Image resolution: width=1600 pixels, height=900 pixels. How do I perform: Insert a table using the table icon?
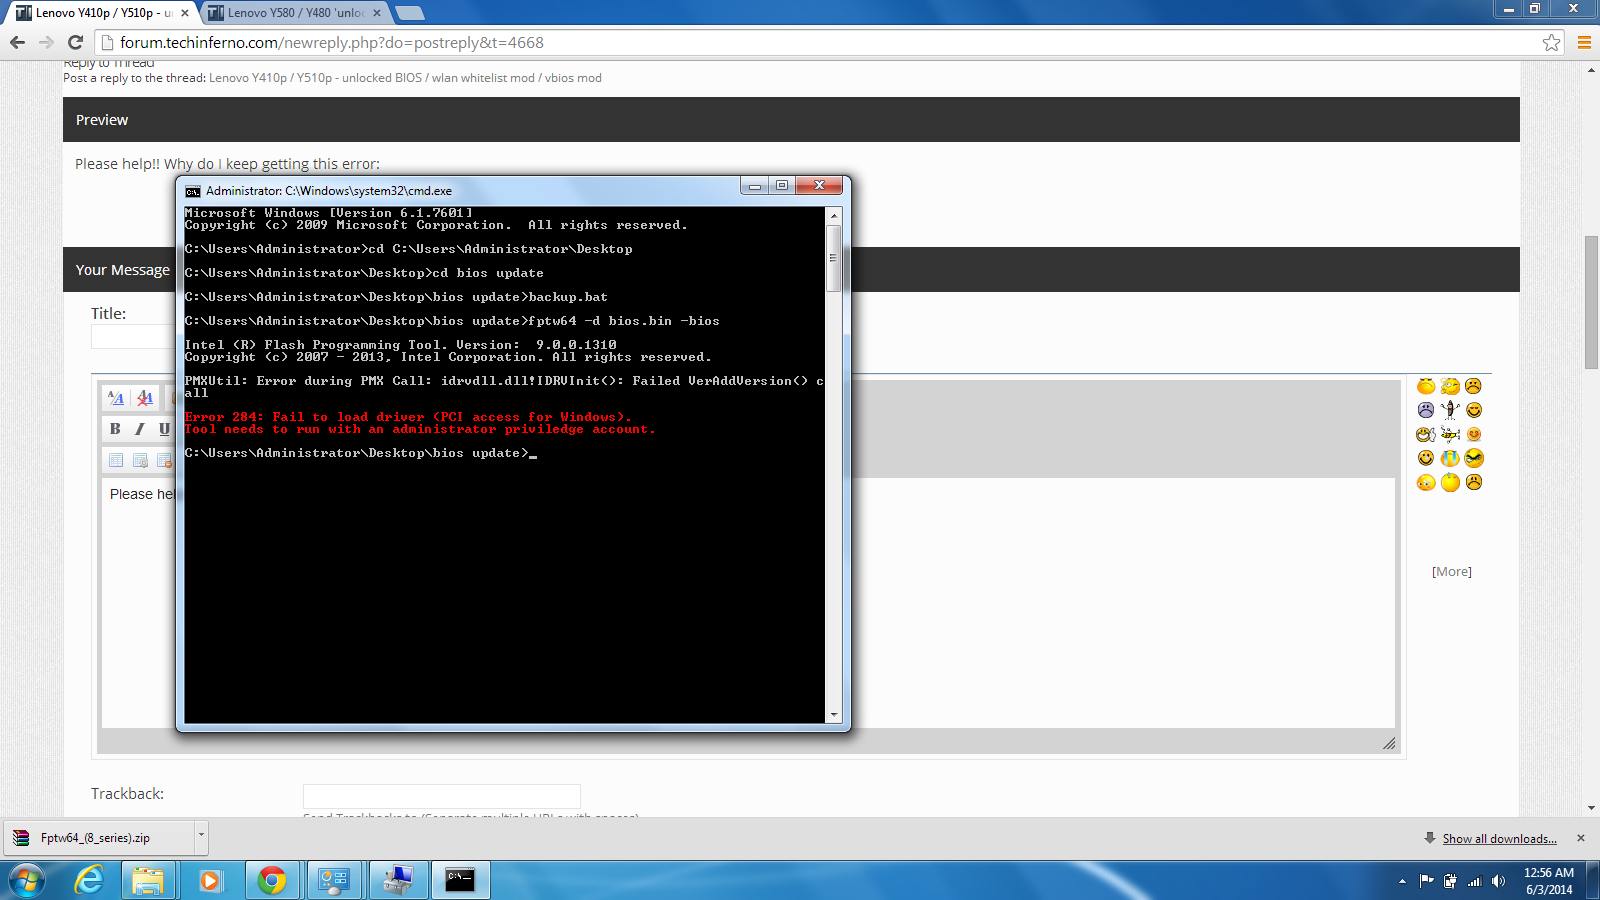tap(116, 460)
